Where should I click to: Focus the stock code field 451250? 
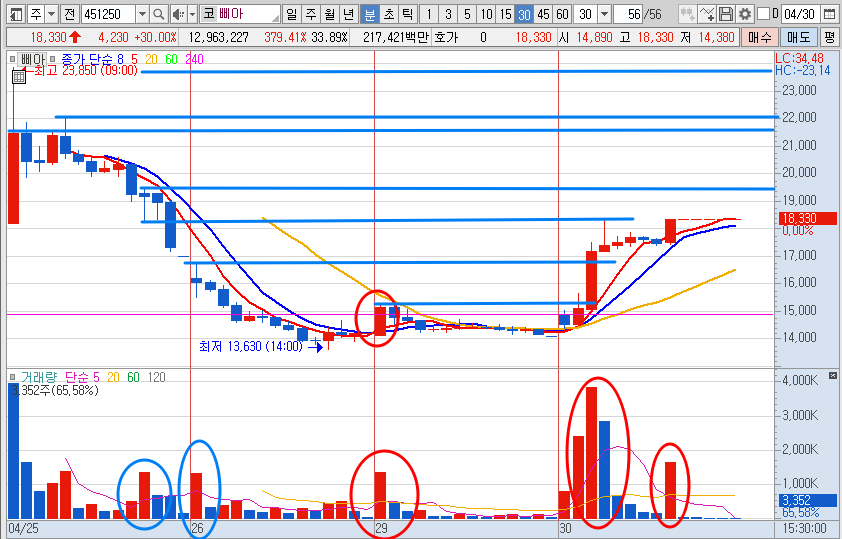[x=110, y=14]
